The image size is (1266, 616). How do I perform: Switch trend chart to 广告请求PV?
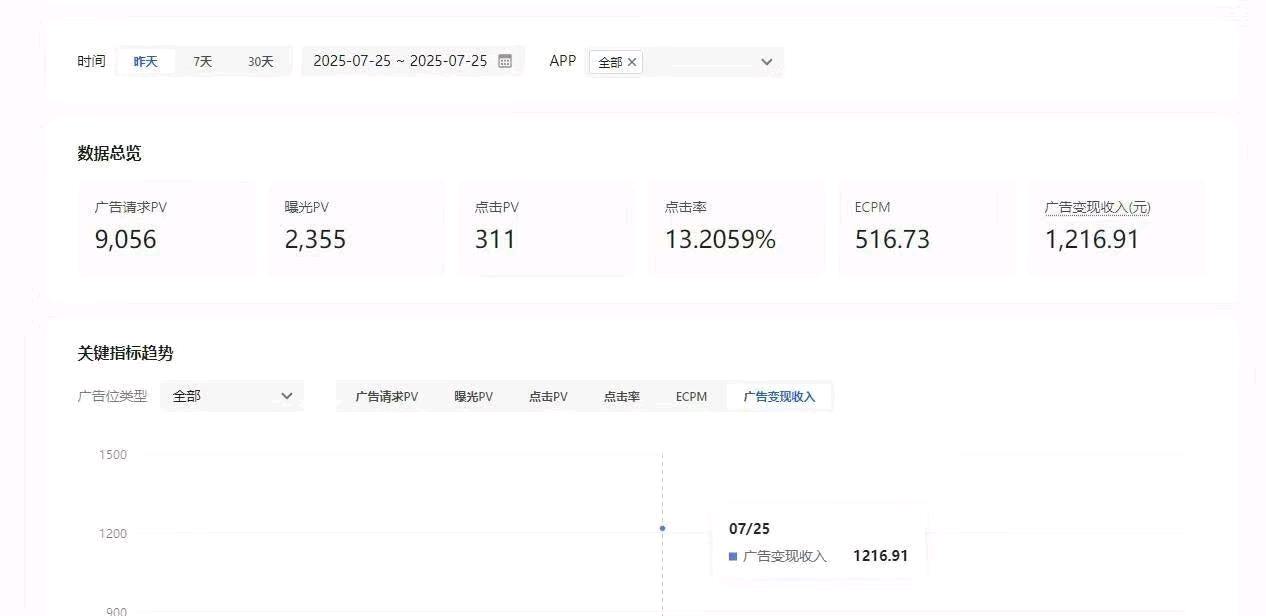pyautogui.click(x=387, y=397)
